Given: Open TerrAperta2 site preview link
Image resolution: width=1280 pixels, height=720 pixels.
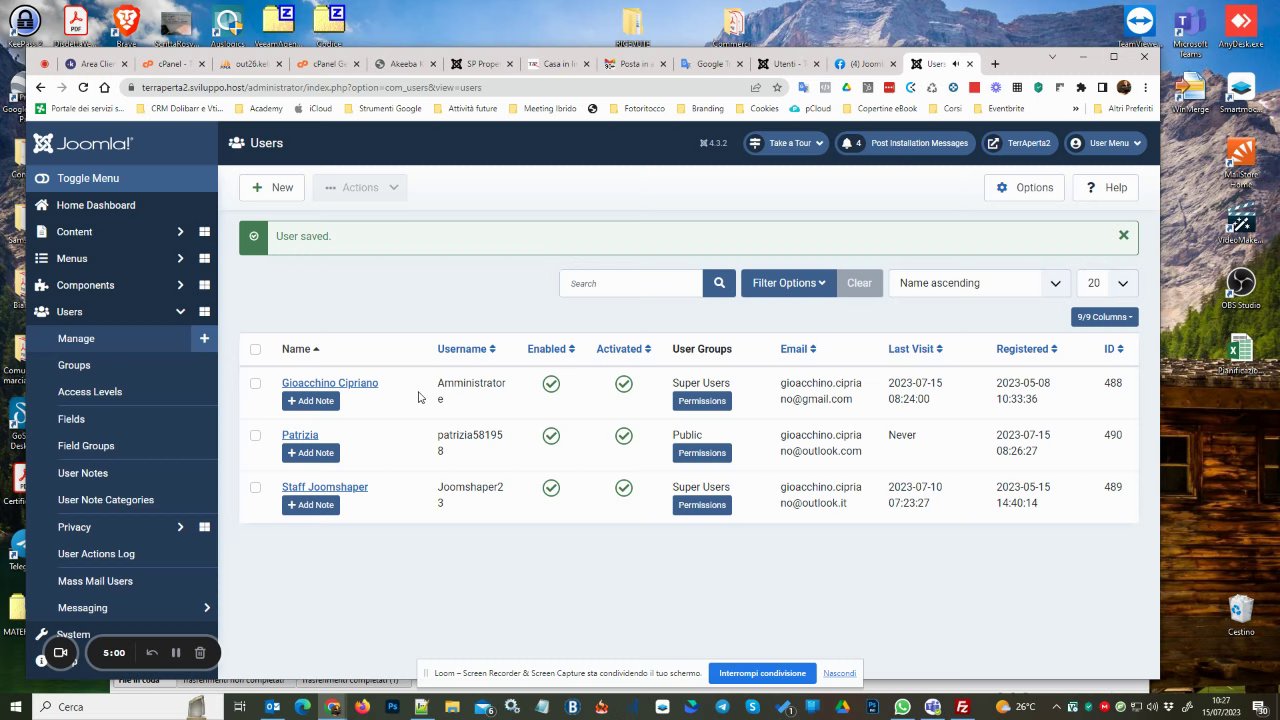Looking at the screenshot, I should (x=1019, y=143).
